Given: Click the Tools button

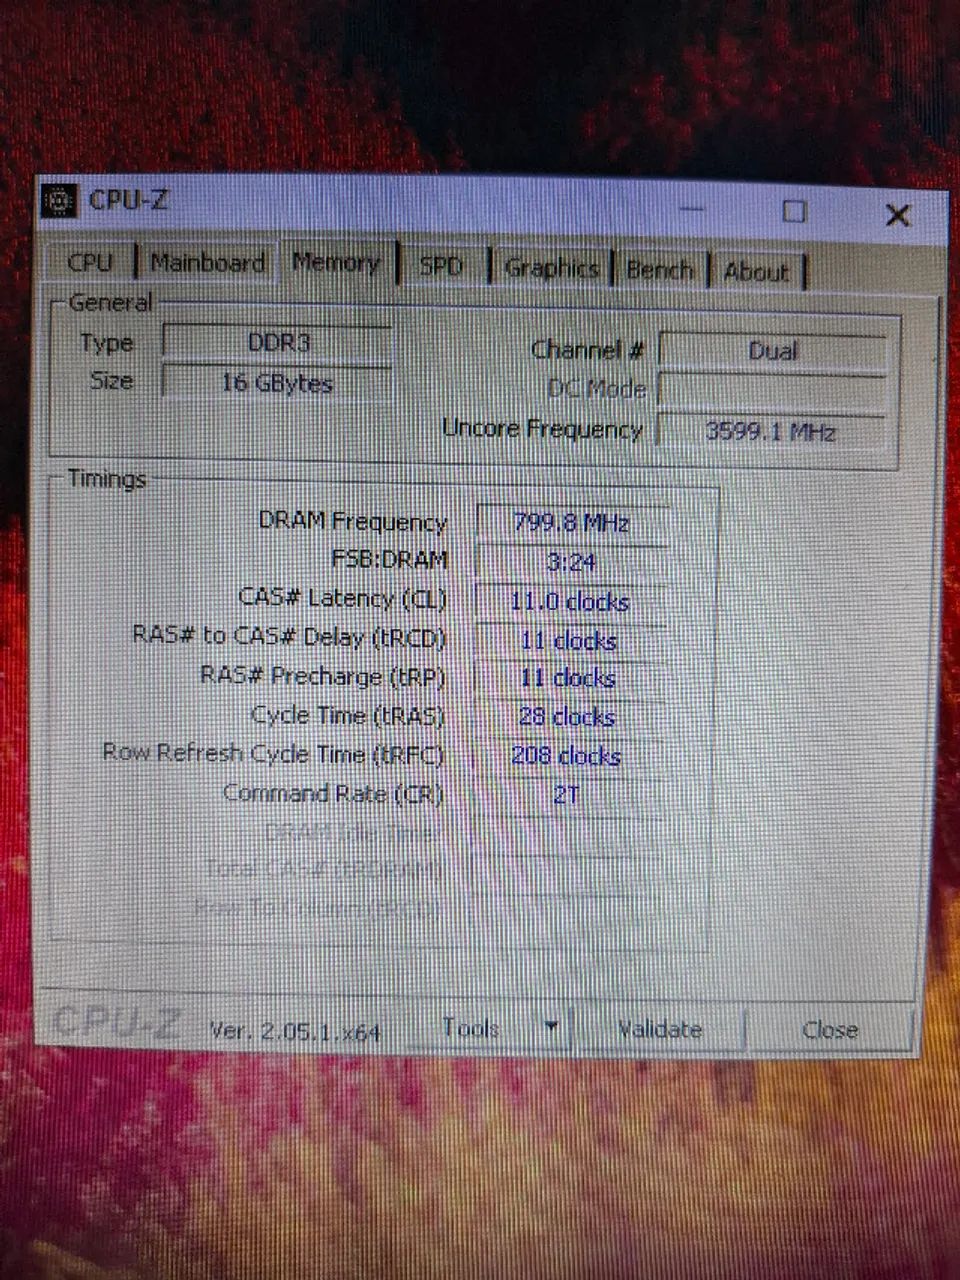Looking at the screenshot, I should click(x=470, y=1028).
